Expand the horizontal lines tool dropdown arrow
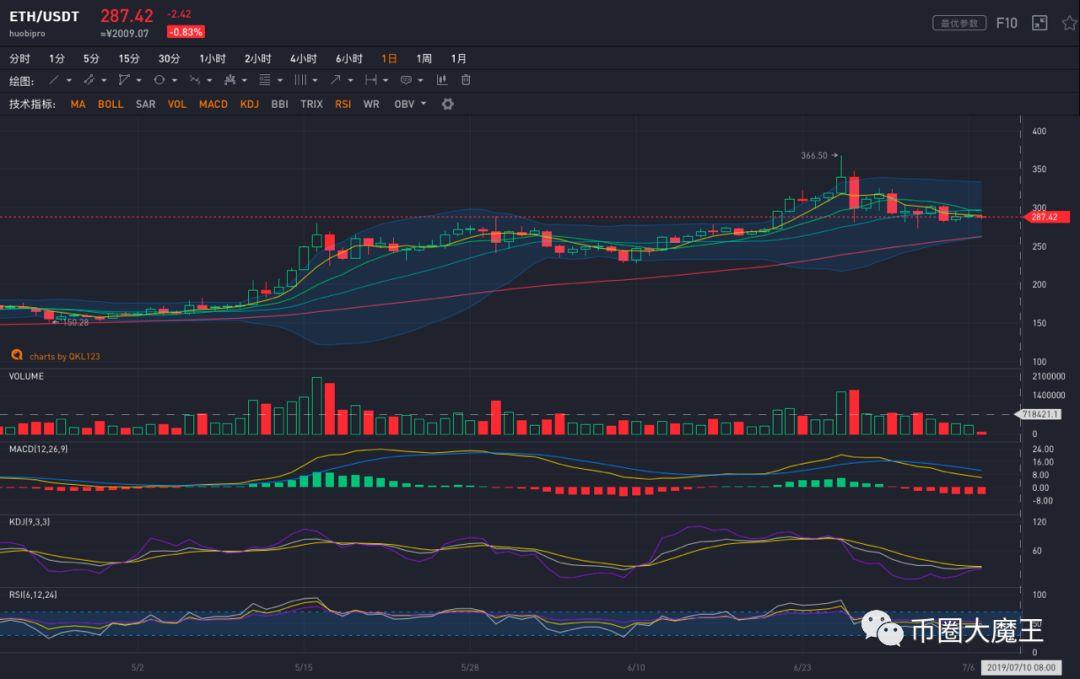The image size is (1080, 679). coord(280,81)
